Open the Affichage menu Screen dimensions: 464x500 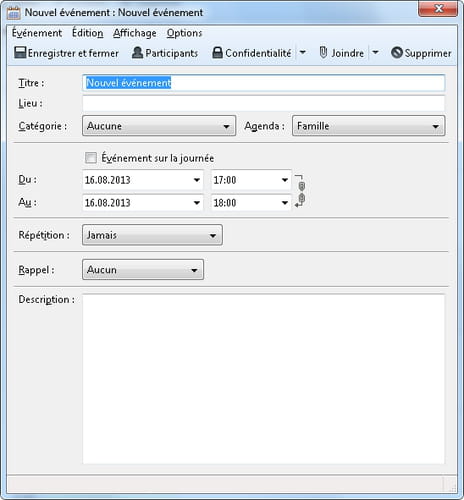coord(135,33)
